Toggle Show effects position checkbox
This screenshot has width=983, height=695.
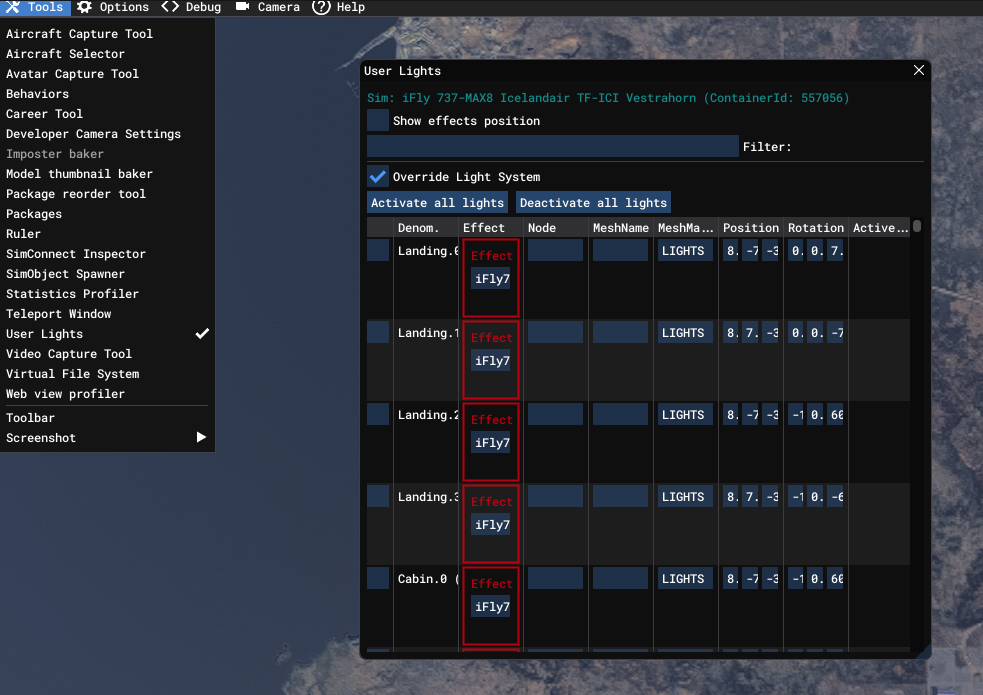(x=378, y=121)
